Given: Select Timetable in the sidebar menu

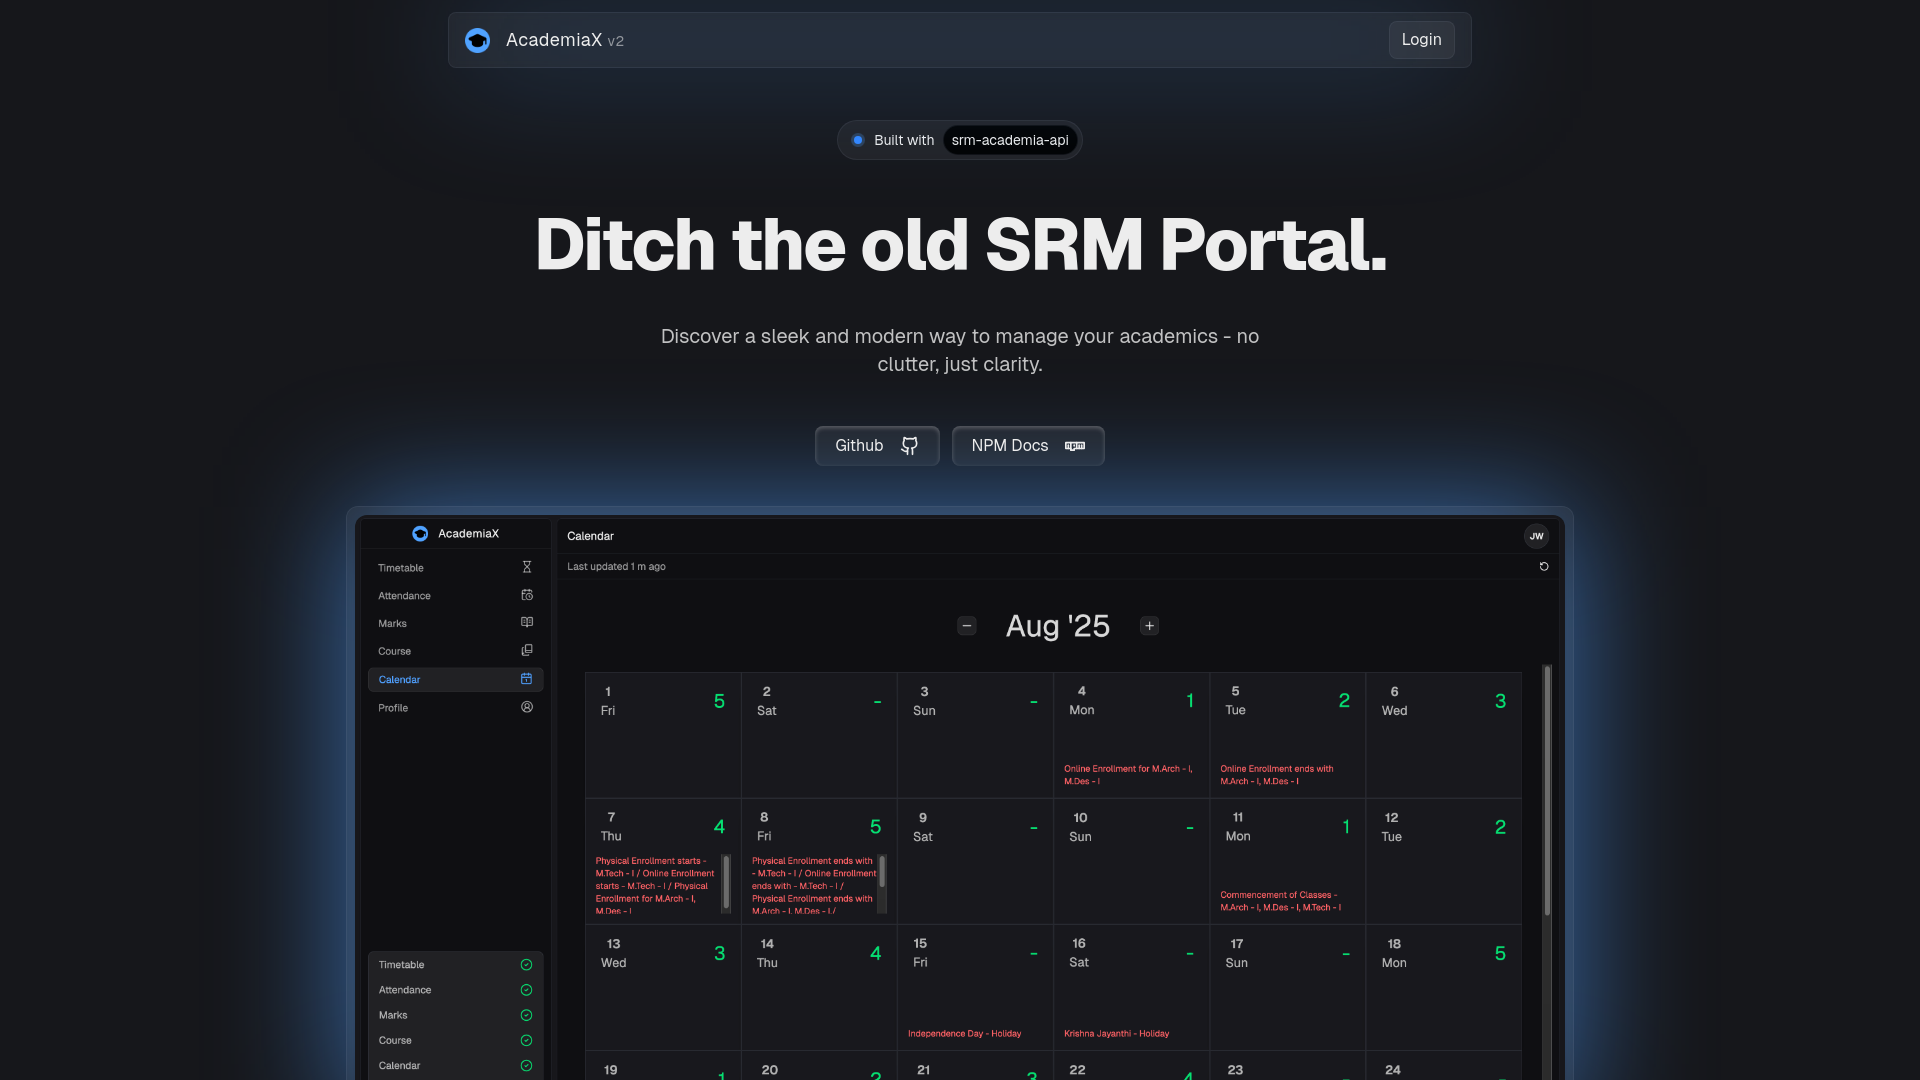Looking at the screenshot, I should 455,568.
